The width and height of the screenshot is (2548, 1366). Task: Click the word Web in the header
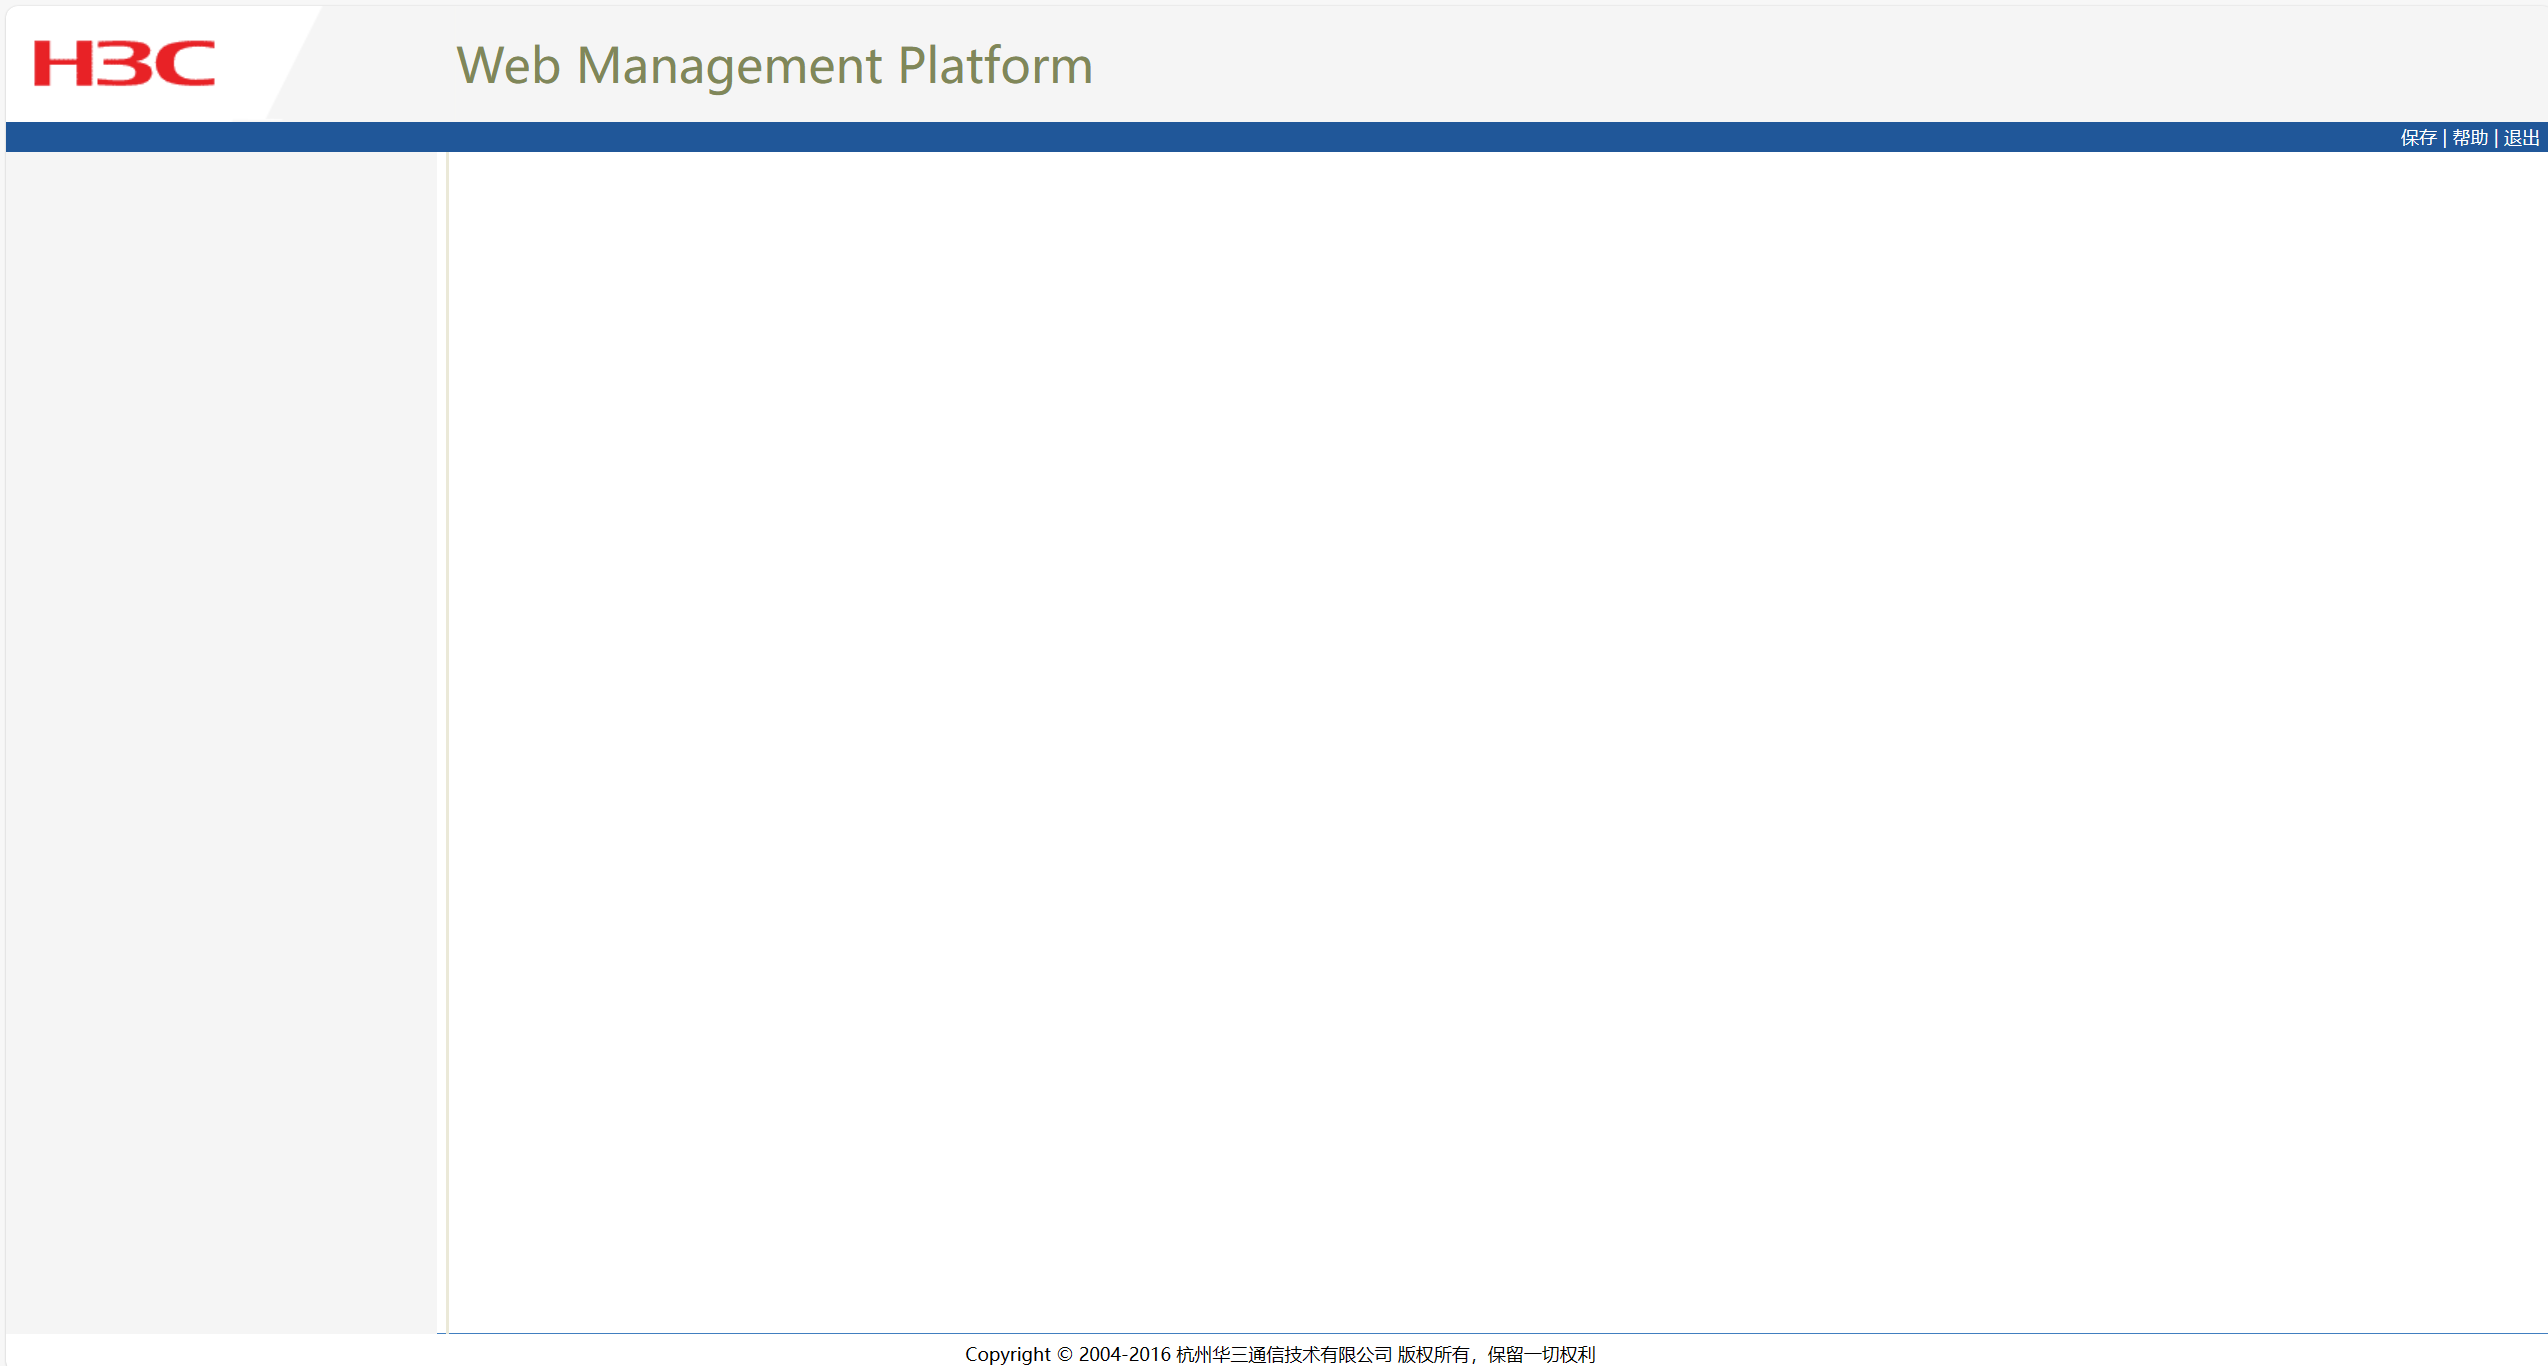[508, 66]
